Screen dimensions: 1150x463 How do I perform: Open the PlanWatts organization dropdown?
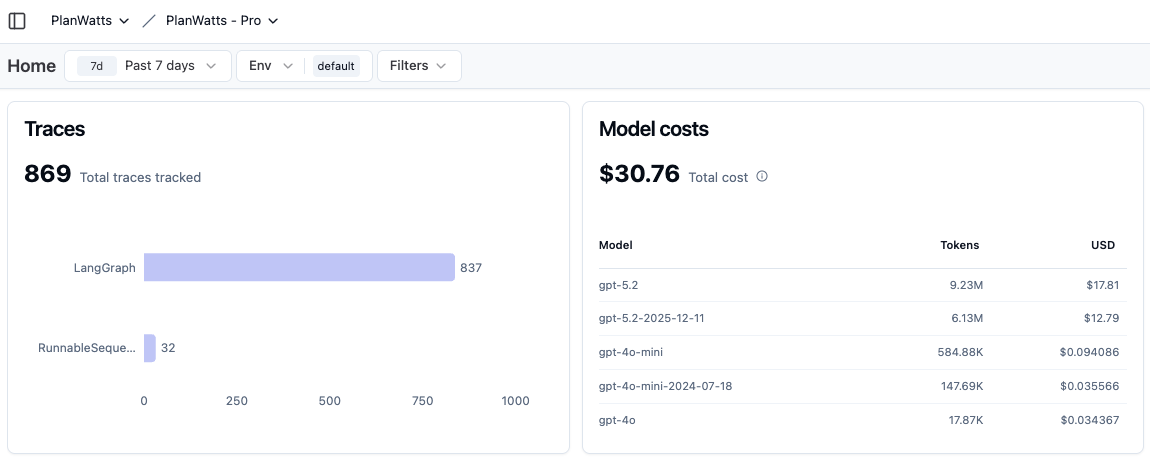(x=89, y=21)
